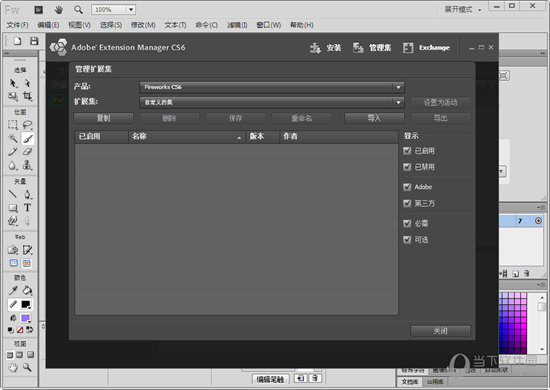Toggle the 第三方 display checkbox
Image resolution: width=550 pixels, height=390 pixels.
407,203
